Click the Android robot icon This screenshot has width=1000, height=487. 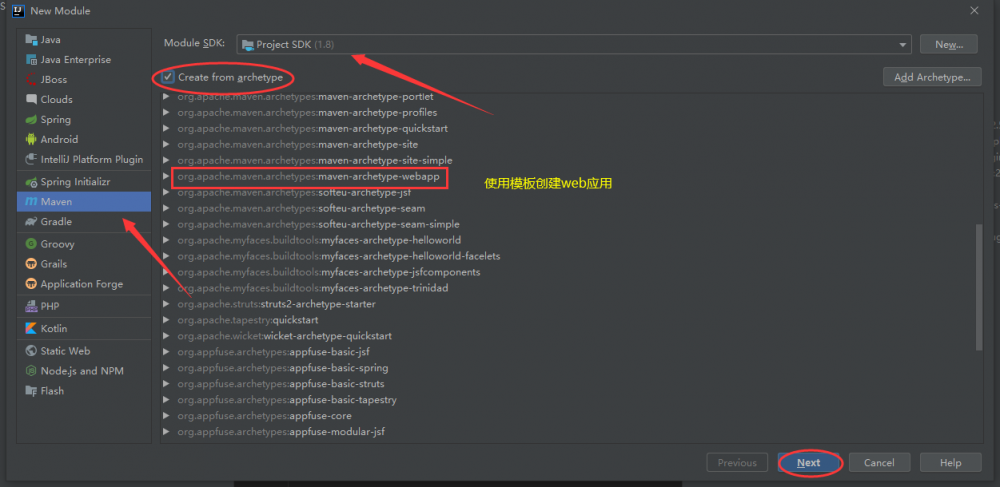31,139
